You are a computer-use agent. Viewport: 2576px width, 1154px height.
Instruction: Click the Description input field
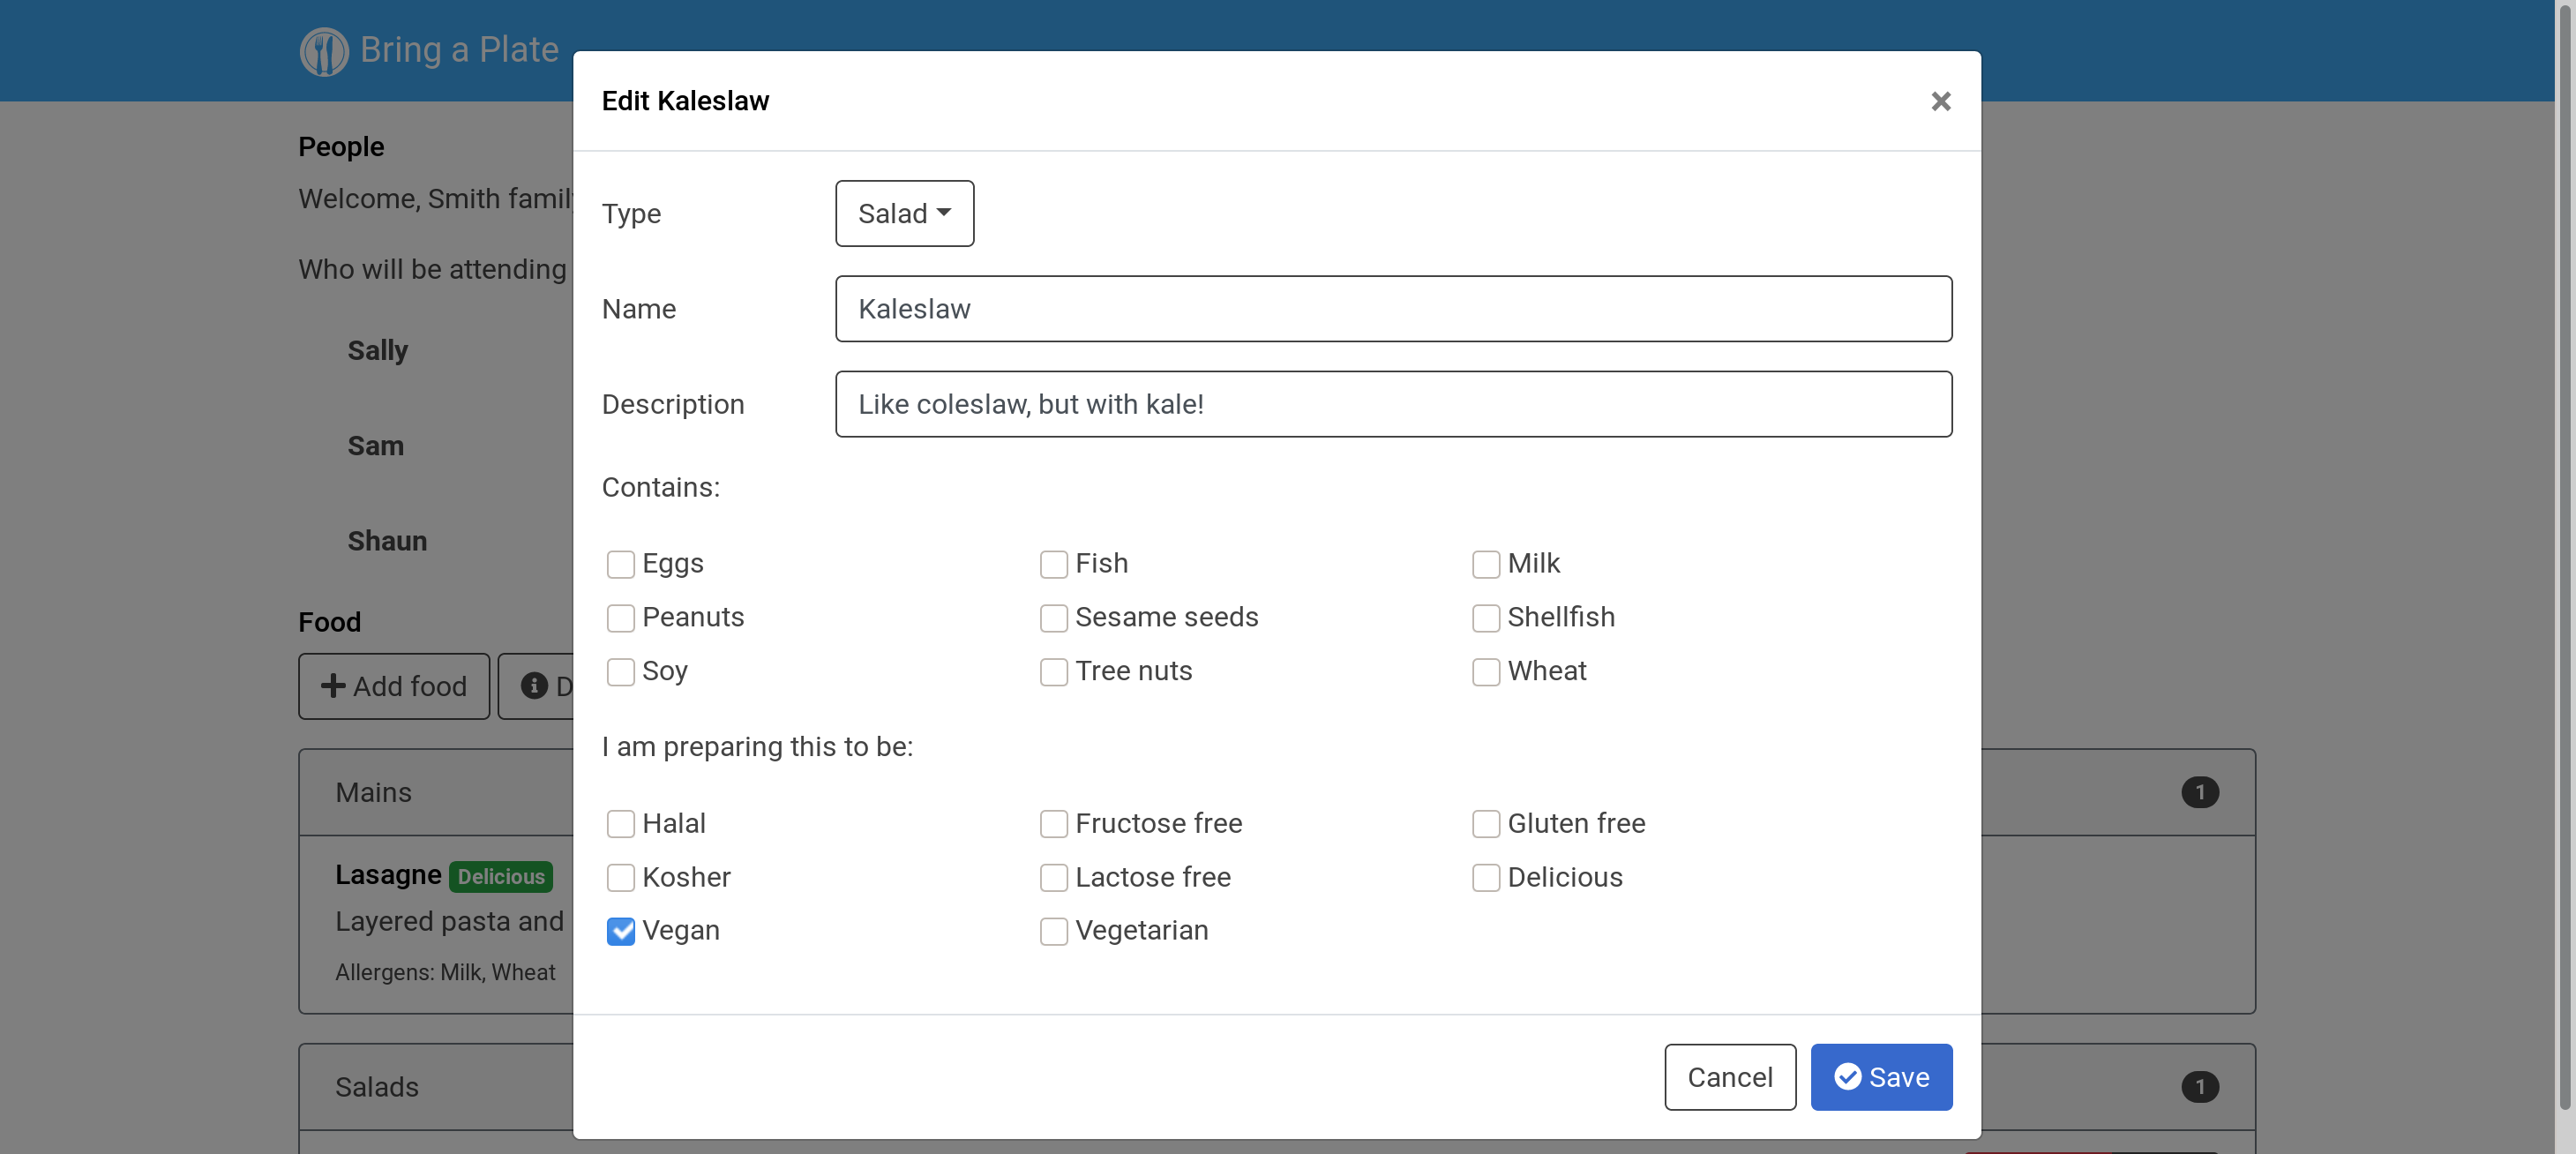click(1393, 404)
